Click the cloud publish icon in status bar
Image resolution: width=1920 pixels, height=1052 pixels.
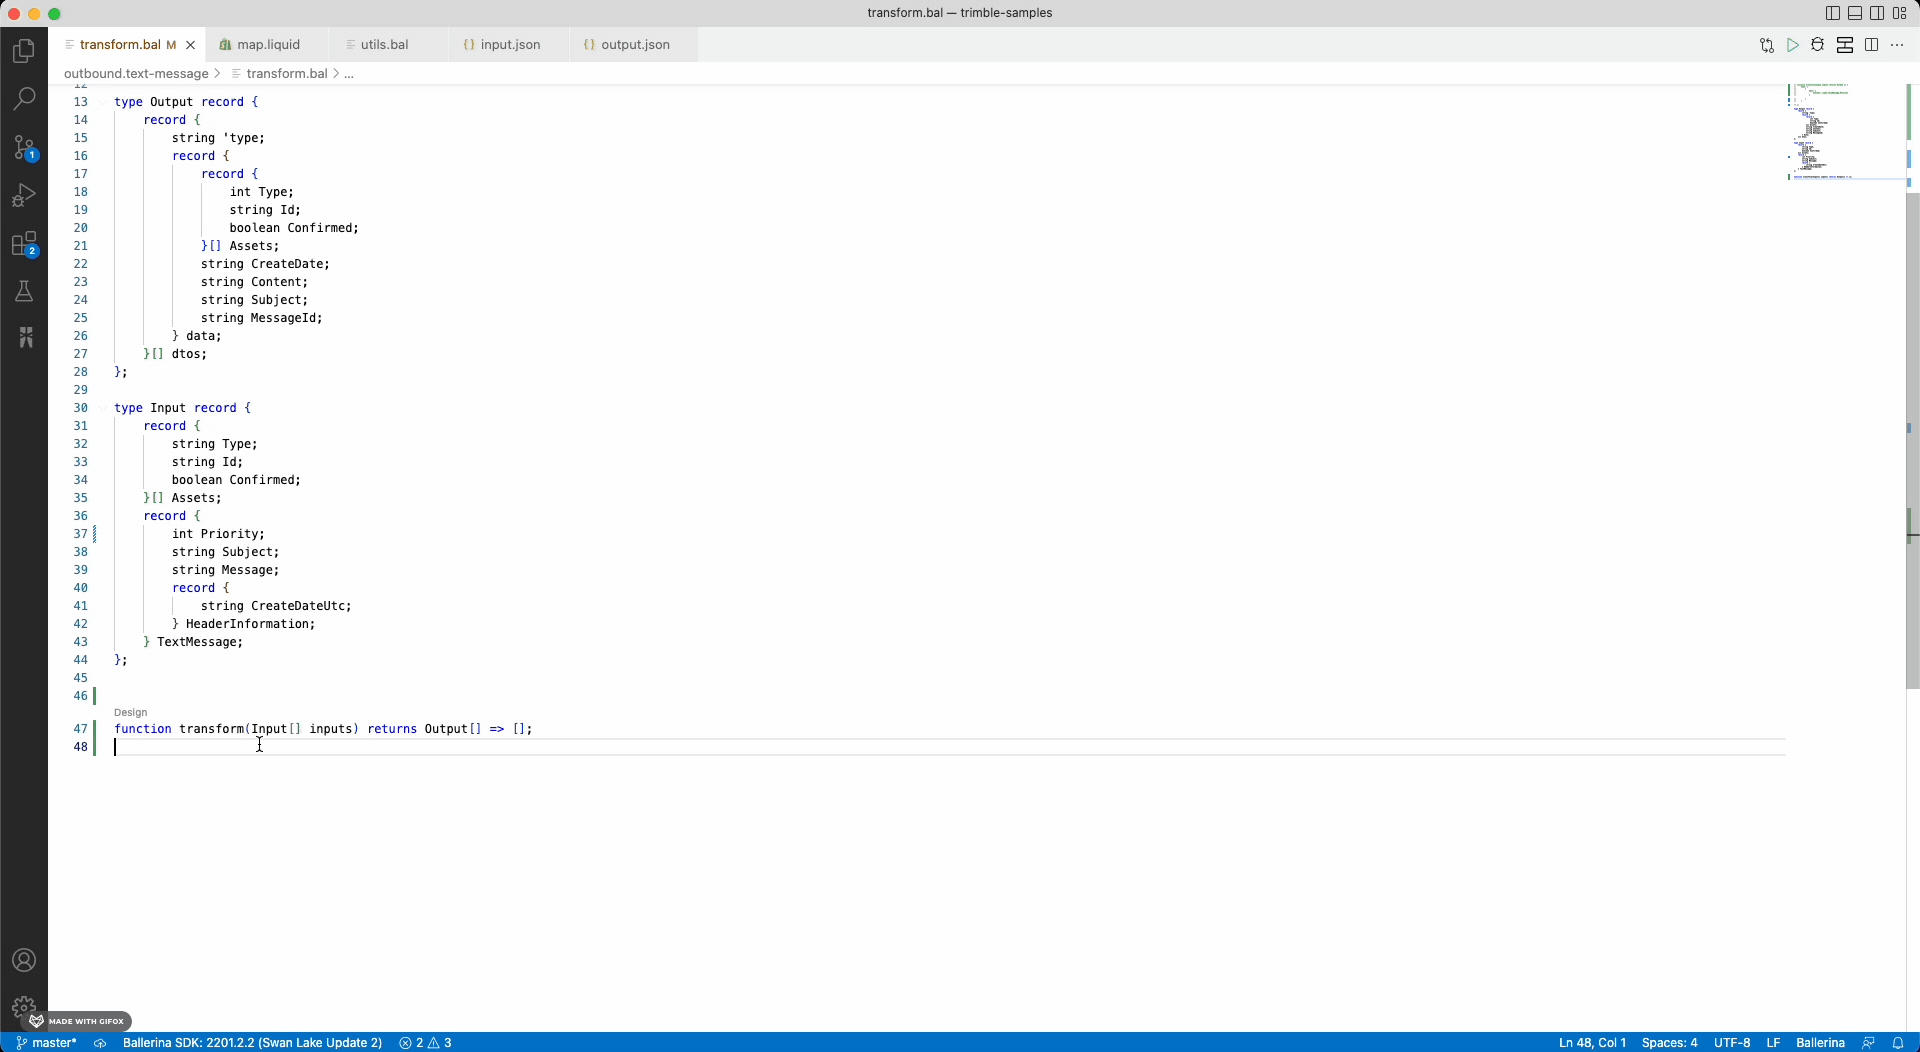[100, 1042]
